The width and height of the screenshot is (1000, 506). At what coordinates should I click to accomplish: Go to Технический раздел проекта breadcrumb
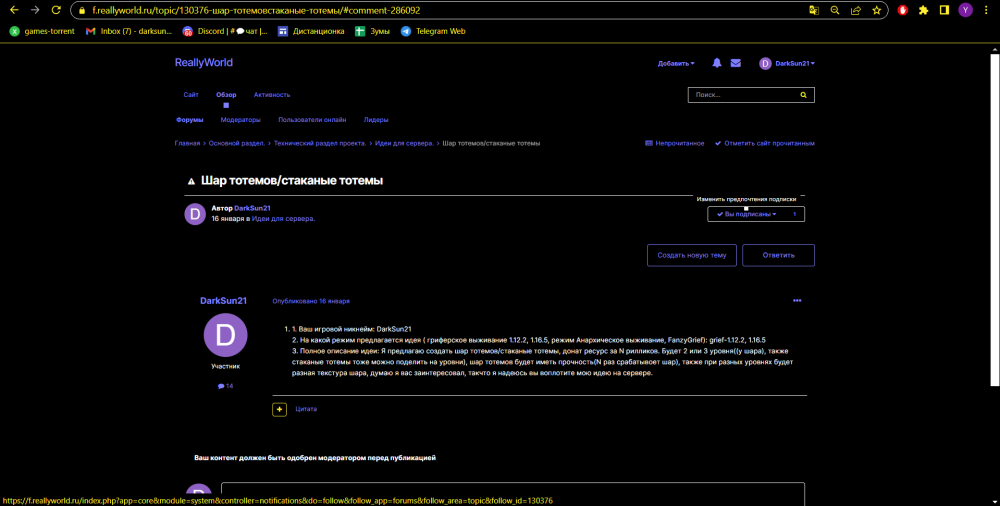(x=320, y=144)
